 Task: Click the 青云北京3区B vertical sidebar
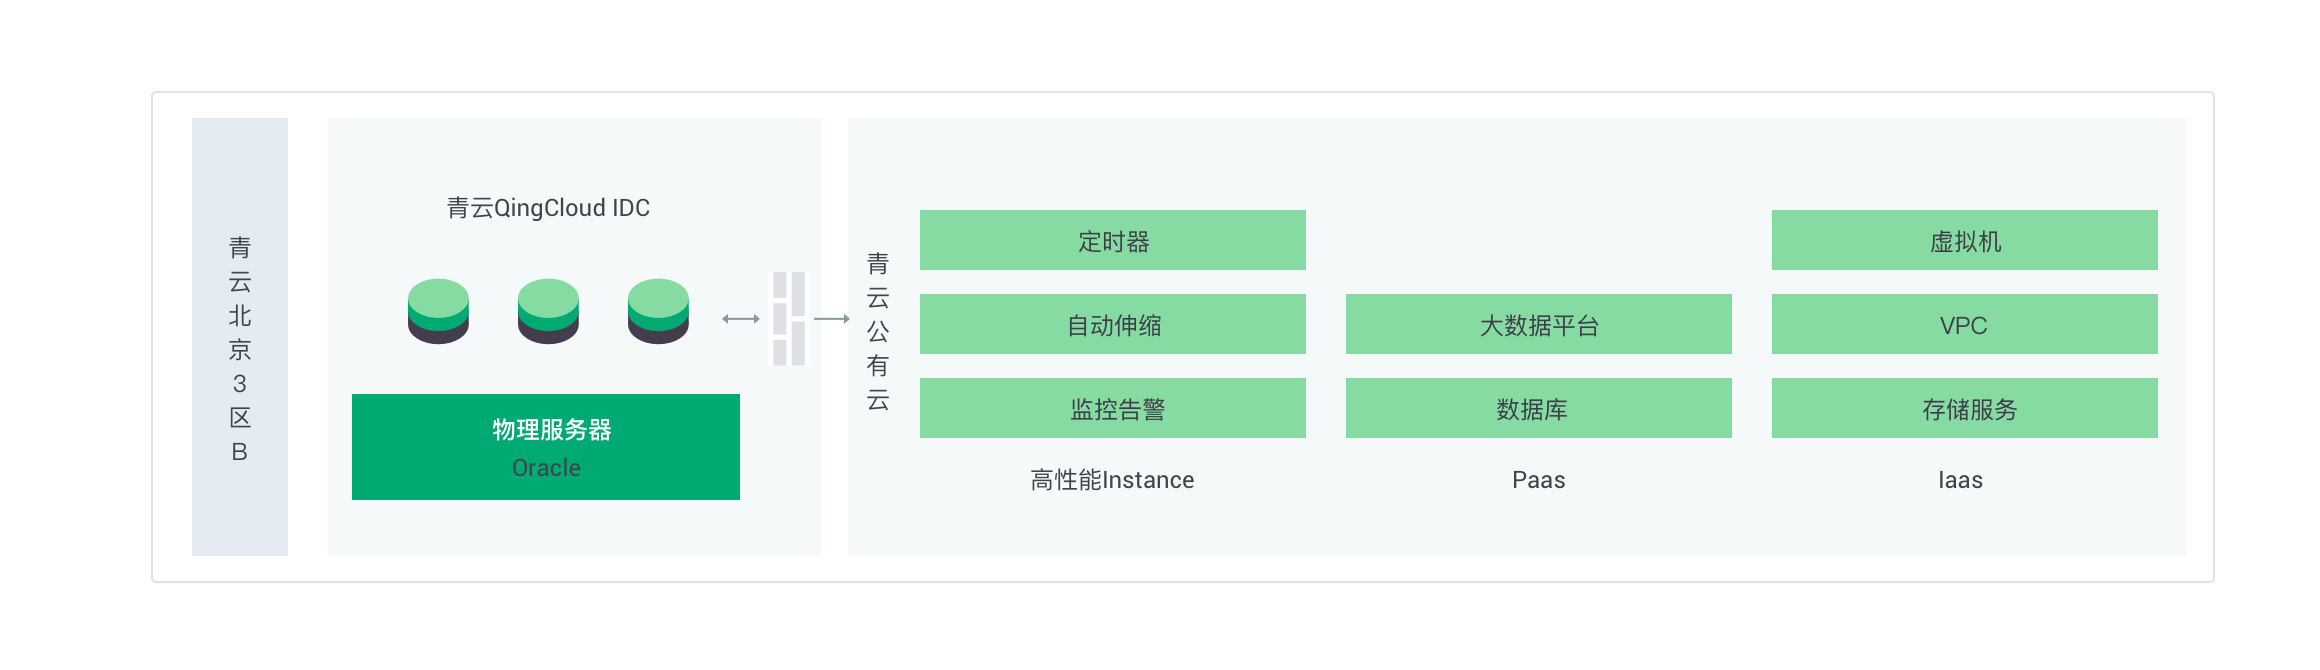pos(240,337)
